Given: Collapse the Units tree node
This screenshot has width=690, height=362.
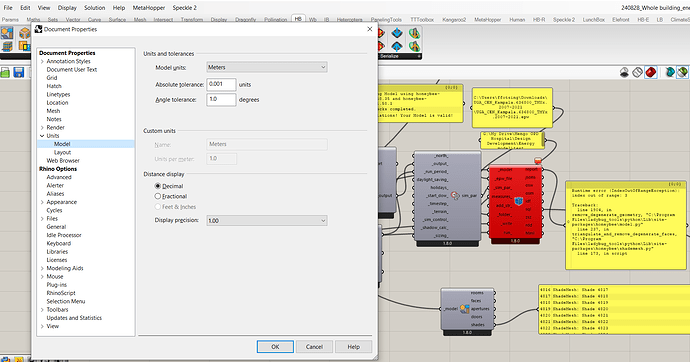Looking at the screenshot, I should 42,136.
